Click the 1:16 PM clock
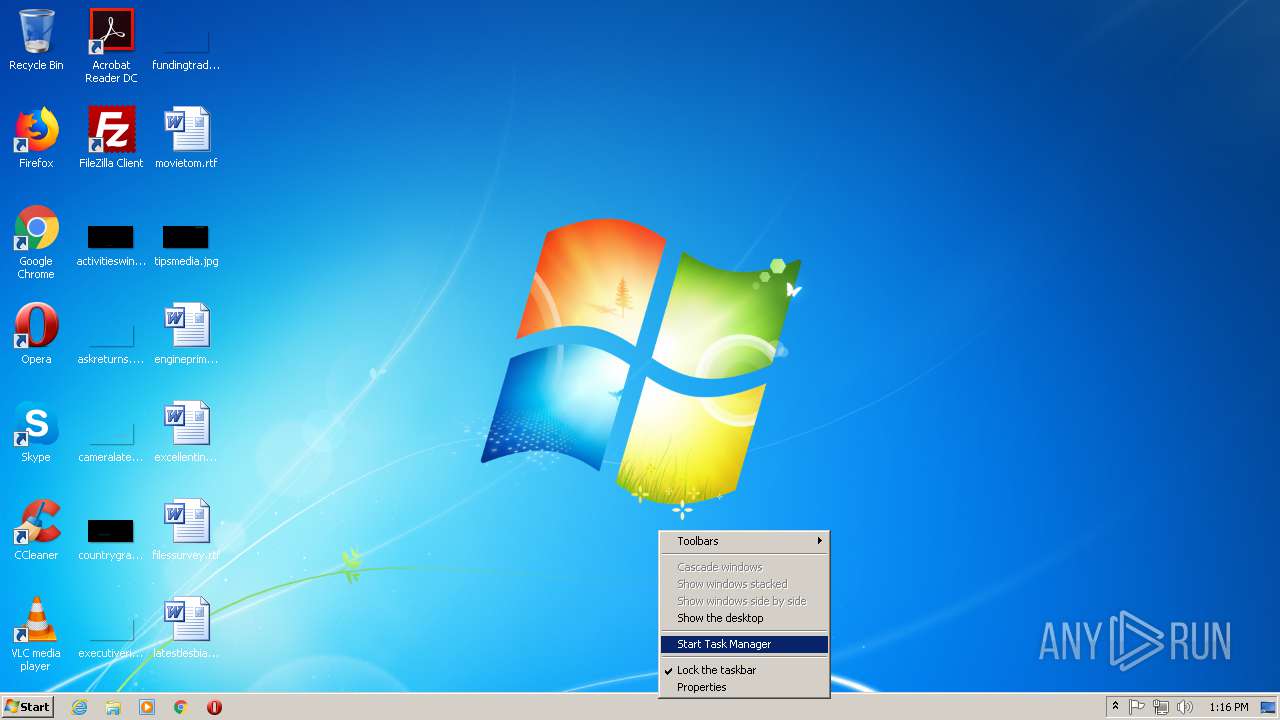The height and width of the screenshot is (720, 1280). 1228,707
